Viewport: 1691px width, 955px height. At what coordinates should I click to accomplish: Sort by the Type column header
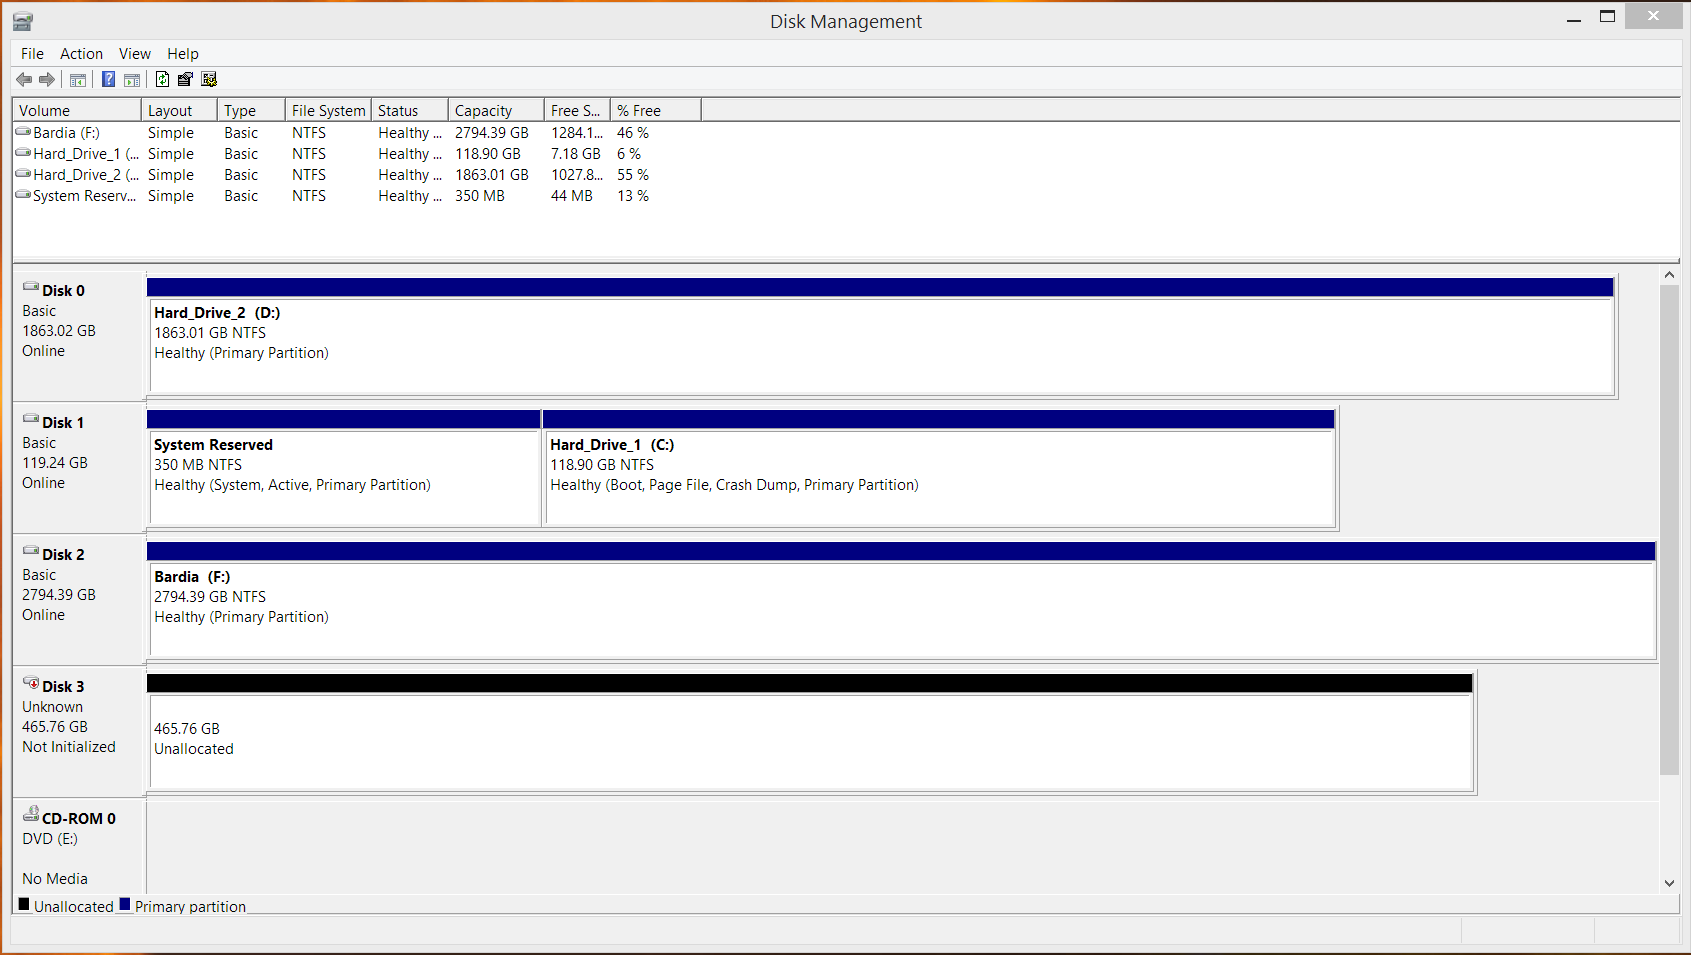pos(251,111)
